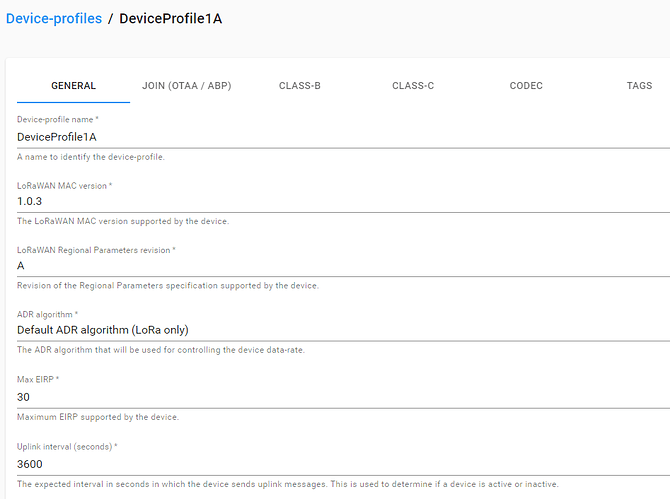Open the LoRaWAN MAC version dropdown
This screenshot has width=670, height=499.
(344, 201)
